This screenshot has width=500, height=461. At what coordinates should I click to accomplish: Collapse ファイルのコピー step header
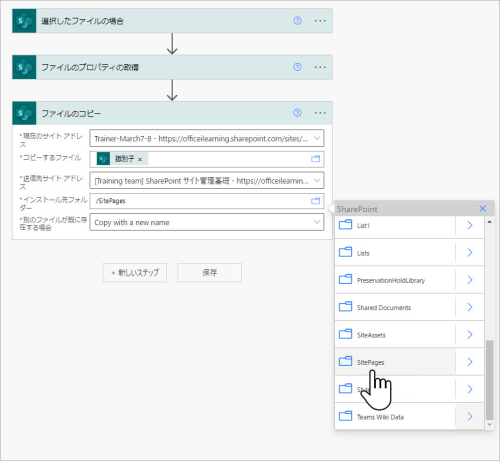point(172,113)
